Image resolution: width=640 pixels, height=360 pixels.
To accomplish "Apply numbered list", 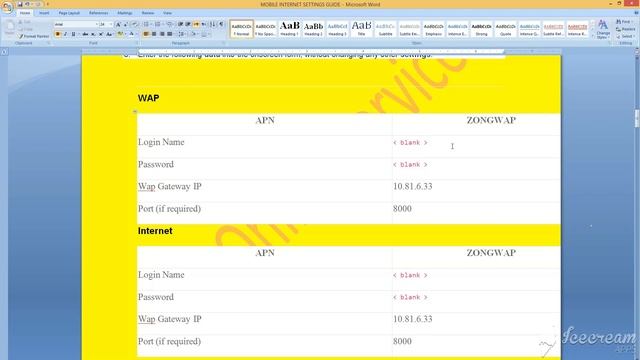I will tap(158, 24).
